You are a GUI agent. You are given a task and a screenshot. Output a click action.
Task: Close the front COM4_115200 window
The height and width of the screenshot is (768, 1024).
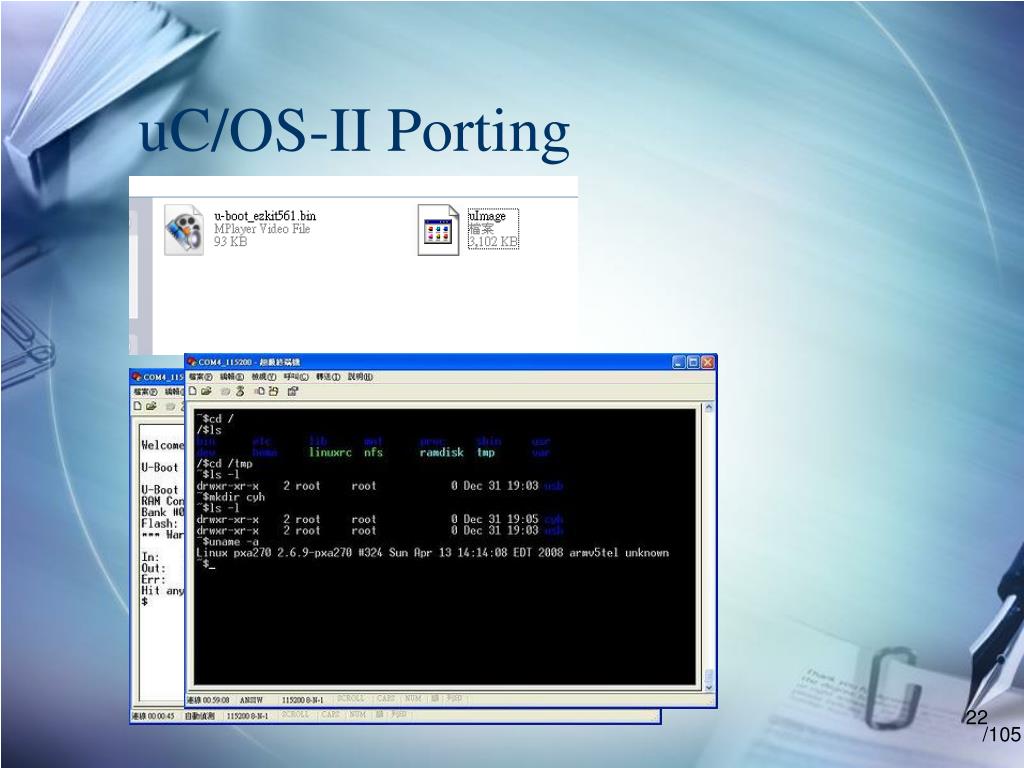pos(708,362)
